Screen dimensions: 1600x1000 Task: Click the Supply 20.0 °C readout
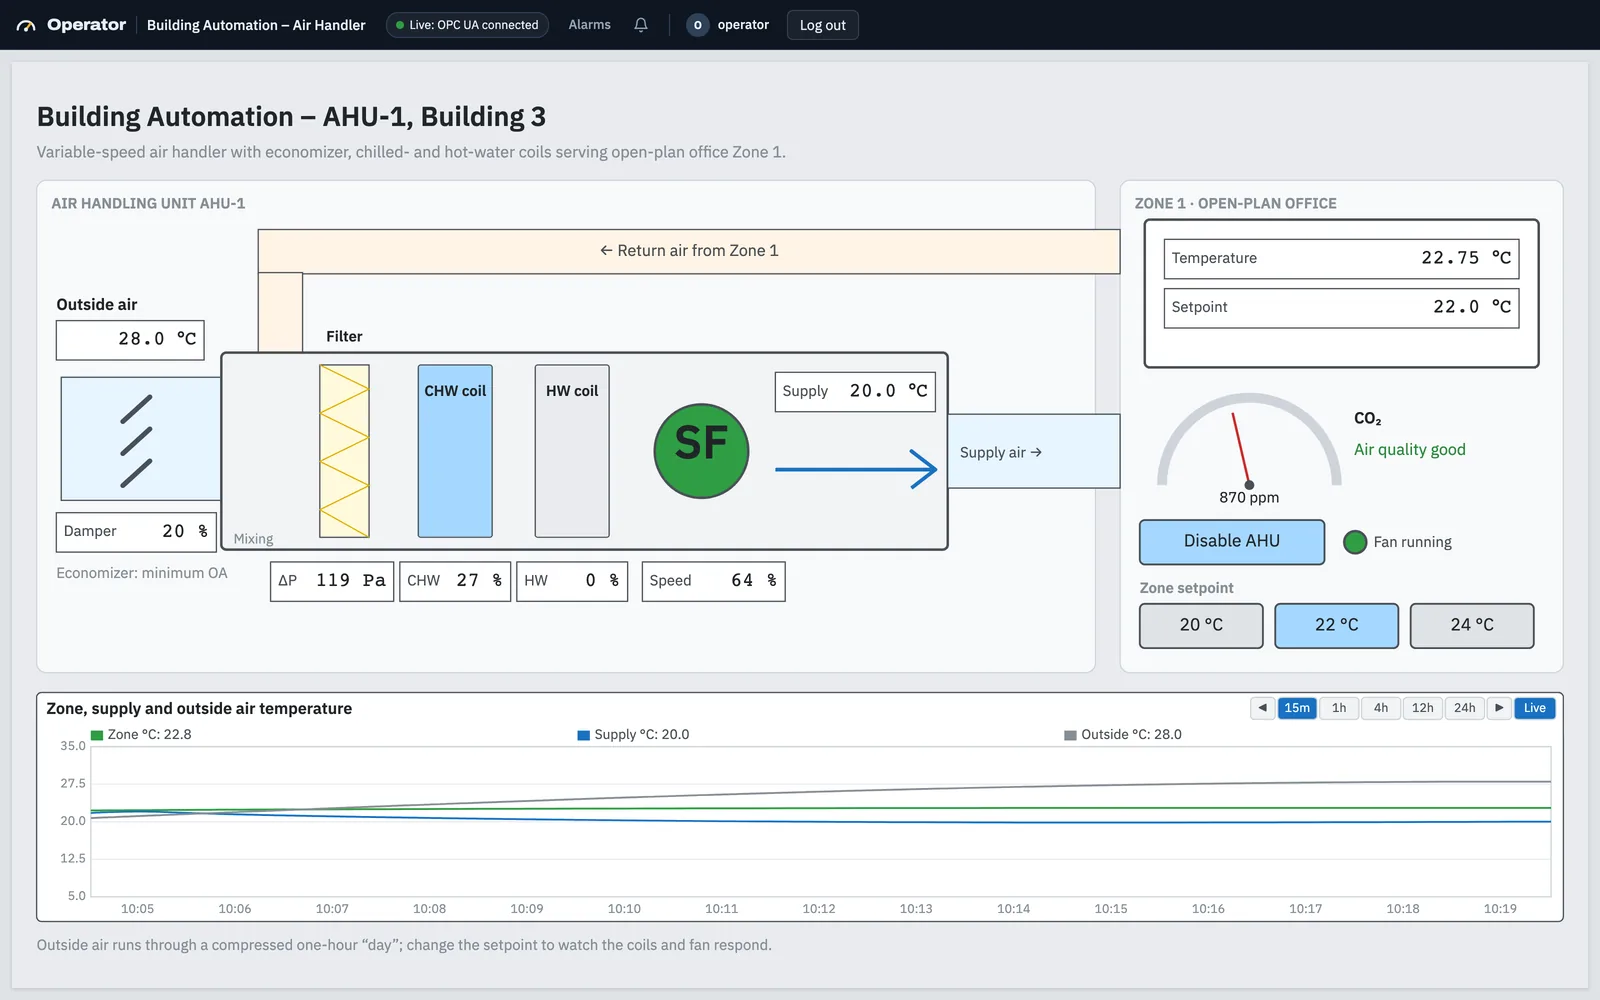[x=855, y=392]
